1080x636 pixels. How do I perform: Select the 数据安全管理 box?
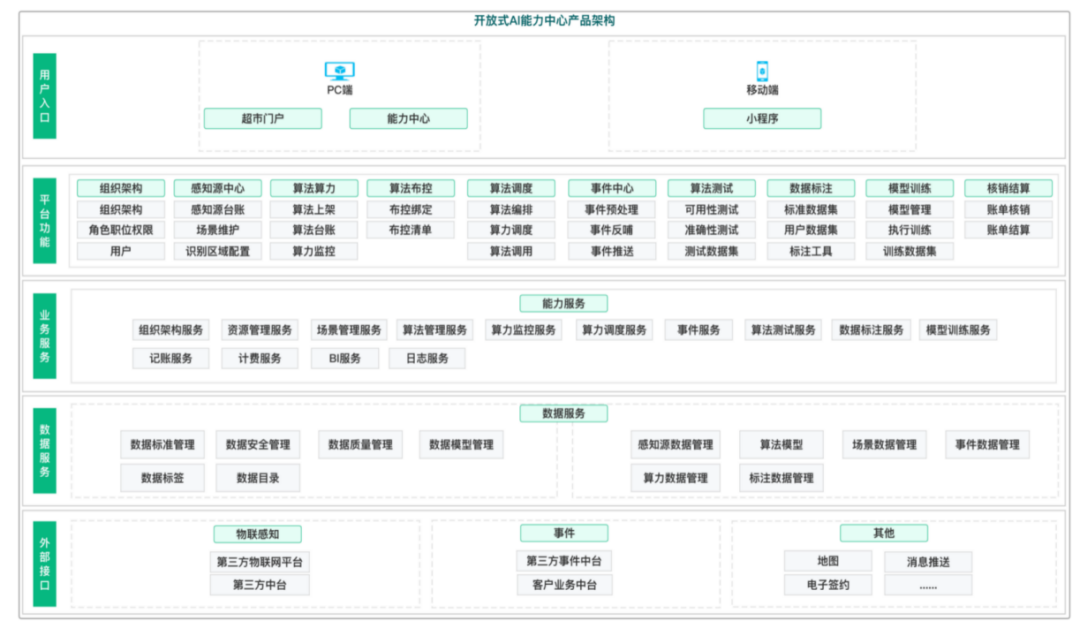[x=258, y=445]
